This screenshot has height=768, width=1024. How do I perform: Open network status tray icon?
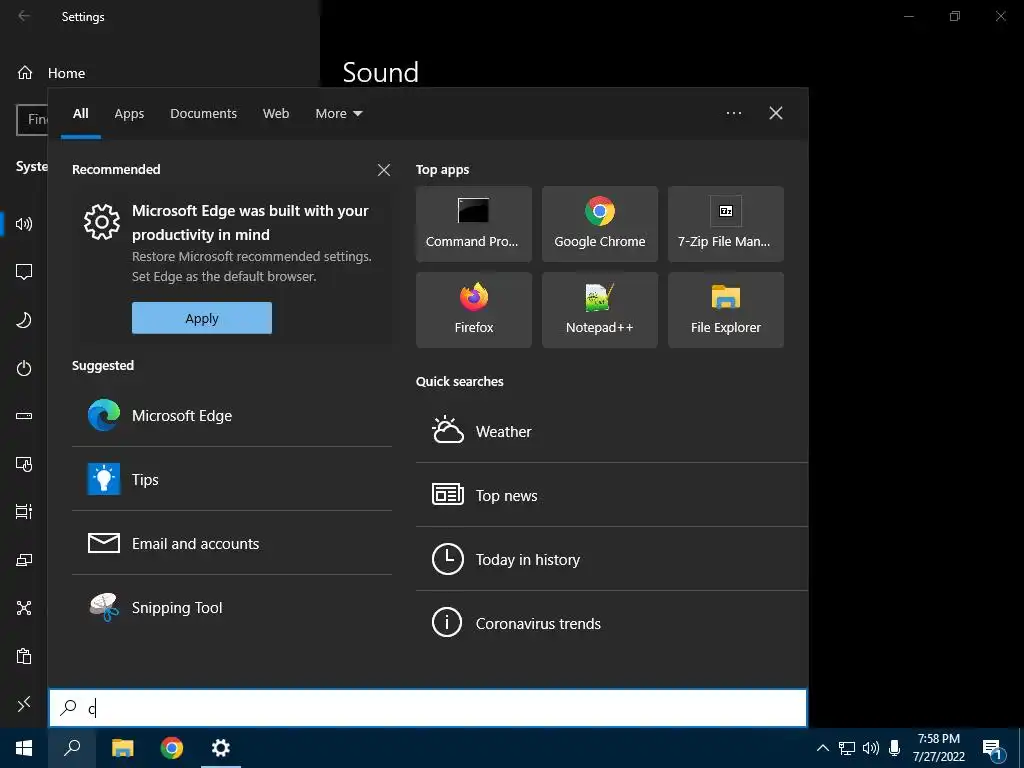click(x=847, y=748)
